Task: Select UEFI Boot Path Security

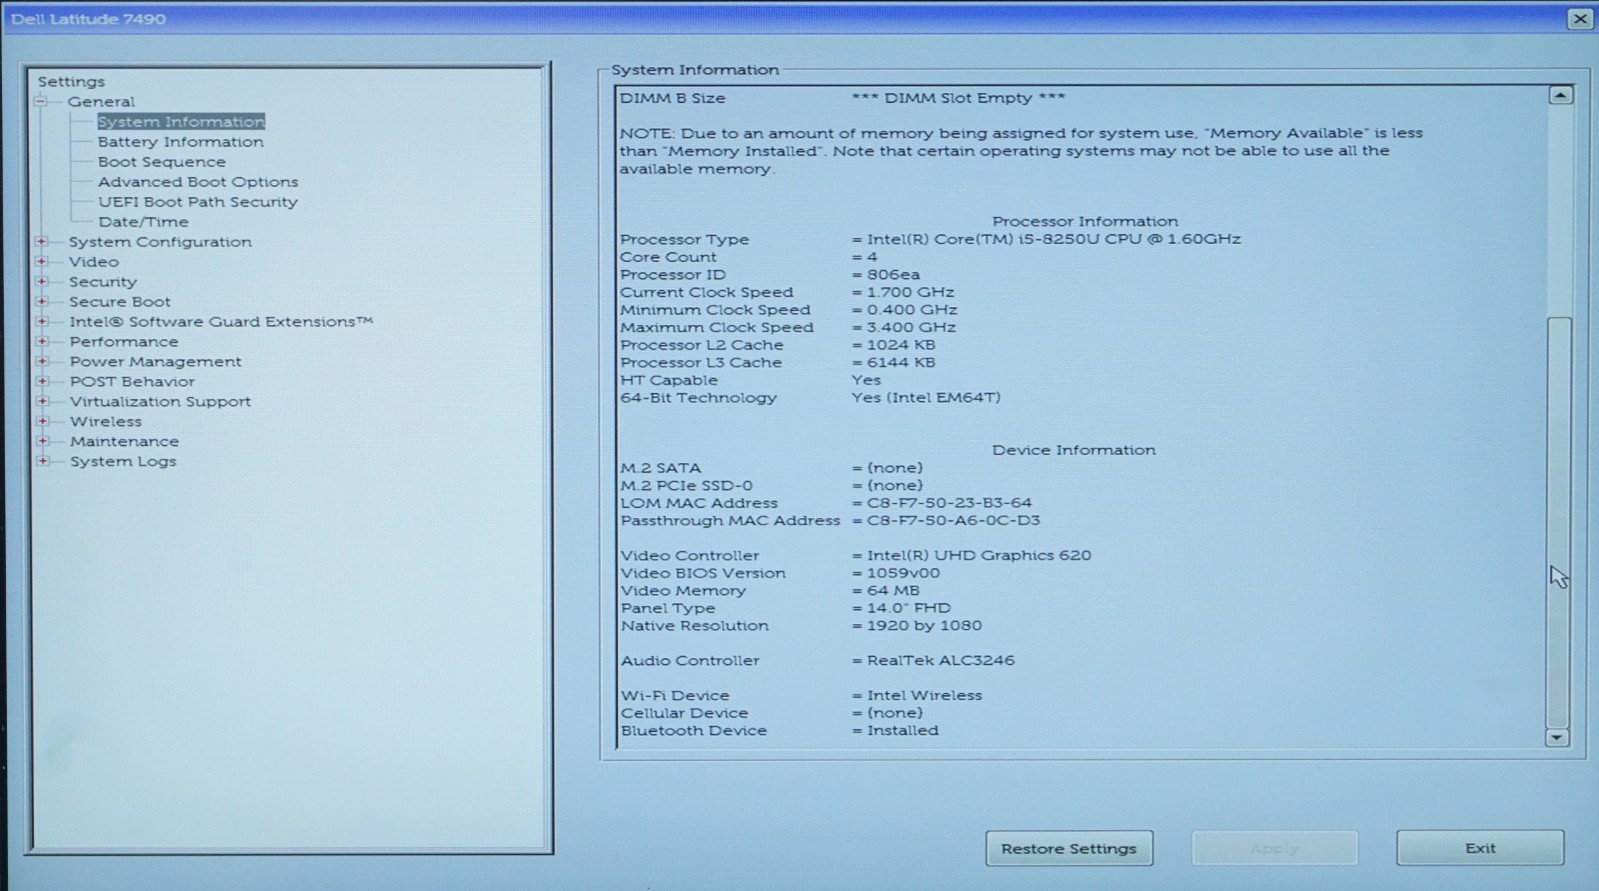Action: (198, 202)
